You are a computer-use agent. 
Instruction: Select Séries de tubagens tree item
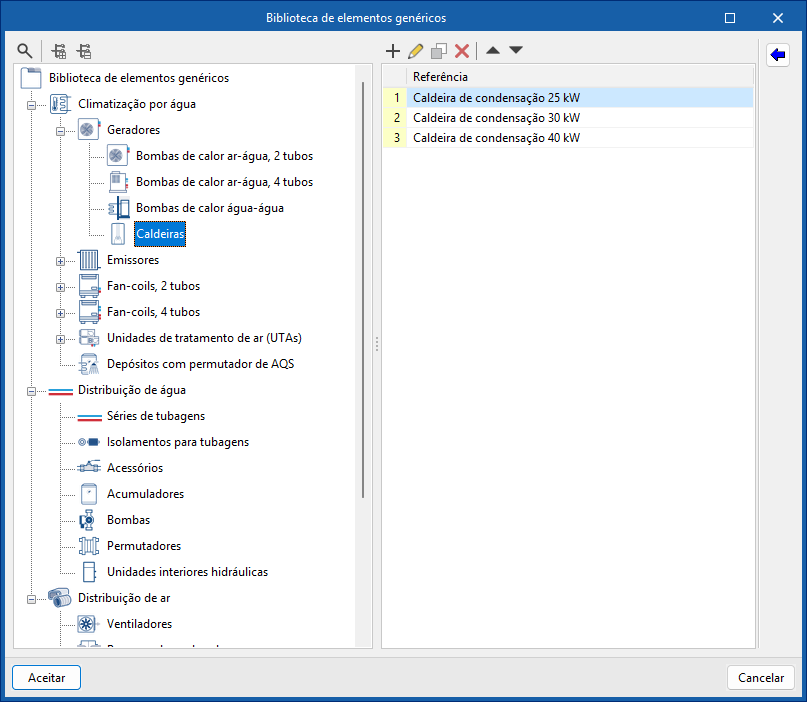coord(155,416)
